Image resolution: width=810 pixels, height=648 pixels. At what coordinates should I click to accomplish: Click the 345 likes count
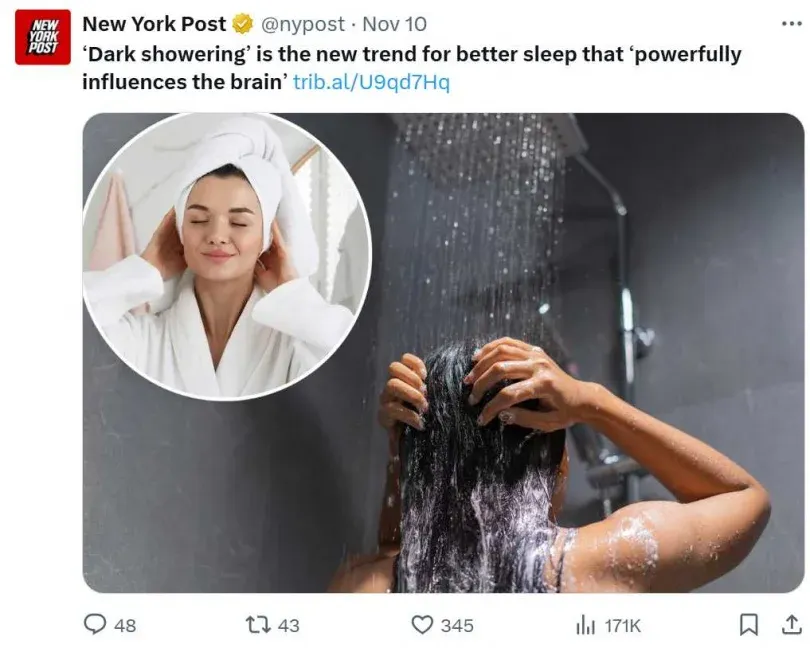pyautogui.click(x=457, y=625)
